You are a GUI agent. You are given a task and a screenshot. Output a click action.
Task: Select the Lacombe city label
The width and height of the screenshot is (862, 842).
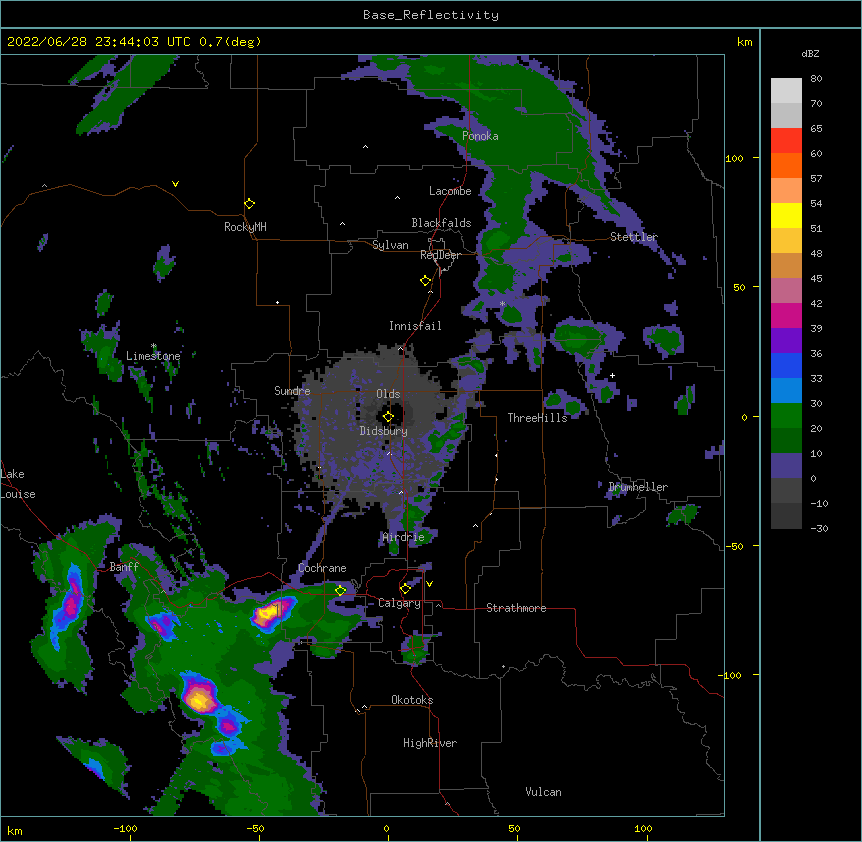pyautogui.click(x=450, y=191)
